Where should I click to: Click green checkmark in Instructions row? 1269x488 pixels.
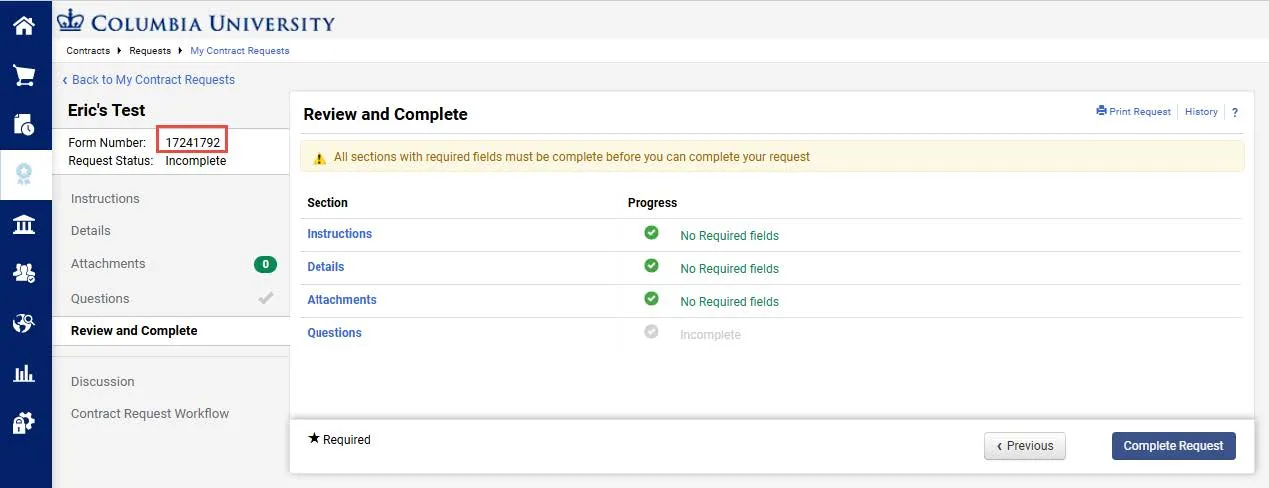pos(651,232)
